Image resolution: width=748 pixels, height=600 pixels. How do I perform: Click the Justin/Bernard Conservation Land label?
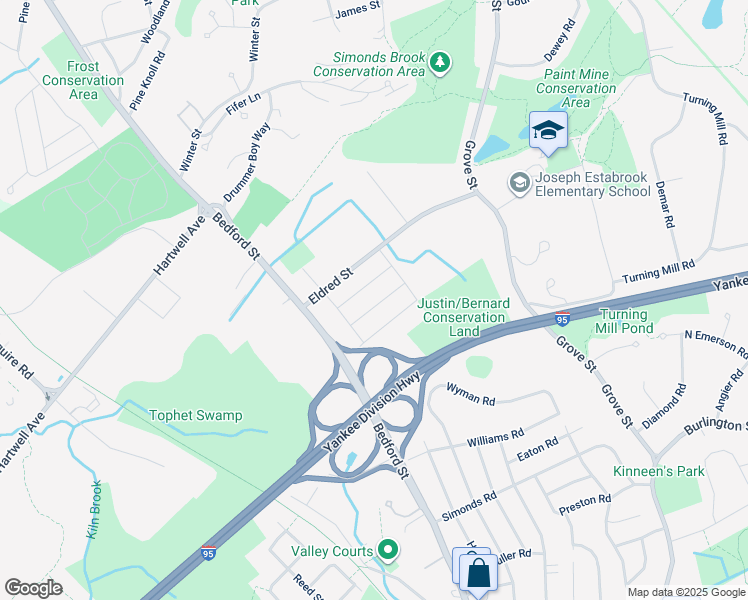click(x=464, y=317)
